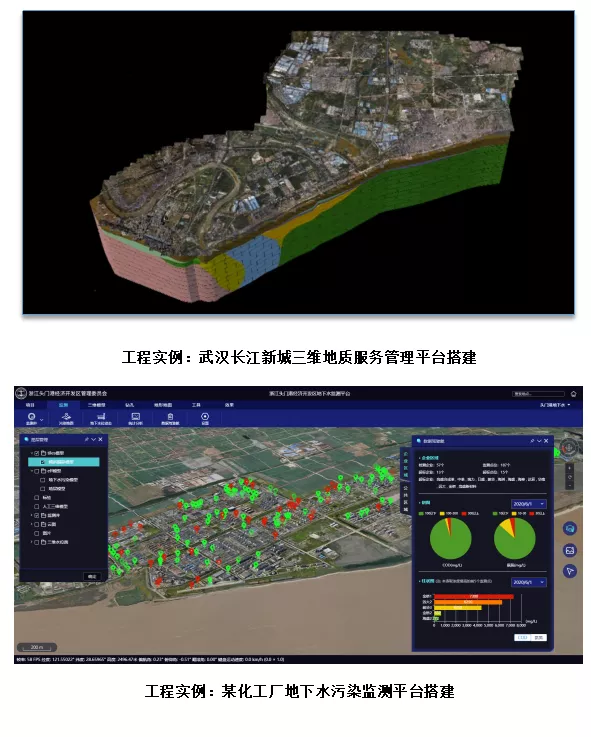Click the home icon beside the search box
This screenshot has width=591, height=737.
(x=573, y=393)
